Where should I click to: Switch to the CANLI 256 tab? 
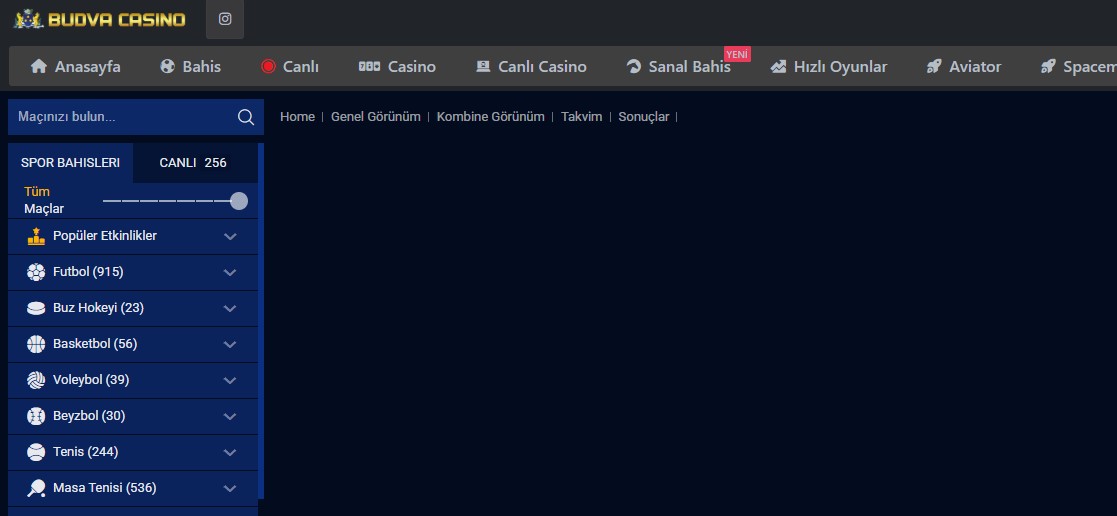(x=193, y=163)
